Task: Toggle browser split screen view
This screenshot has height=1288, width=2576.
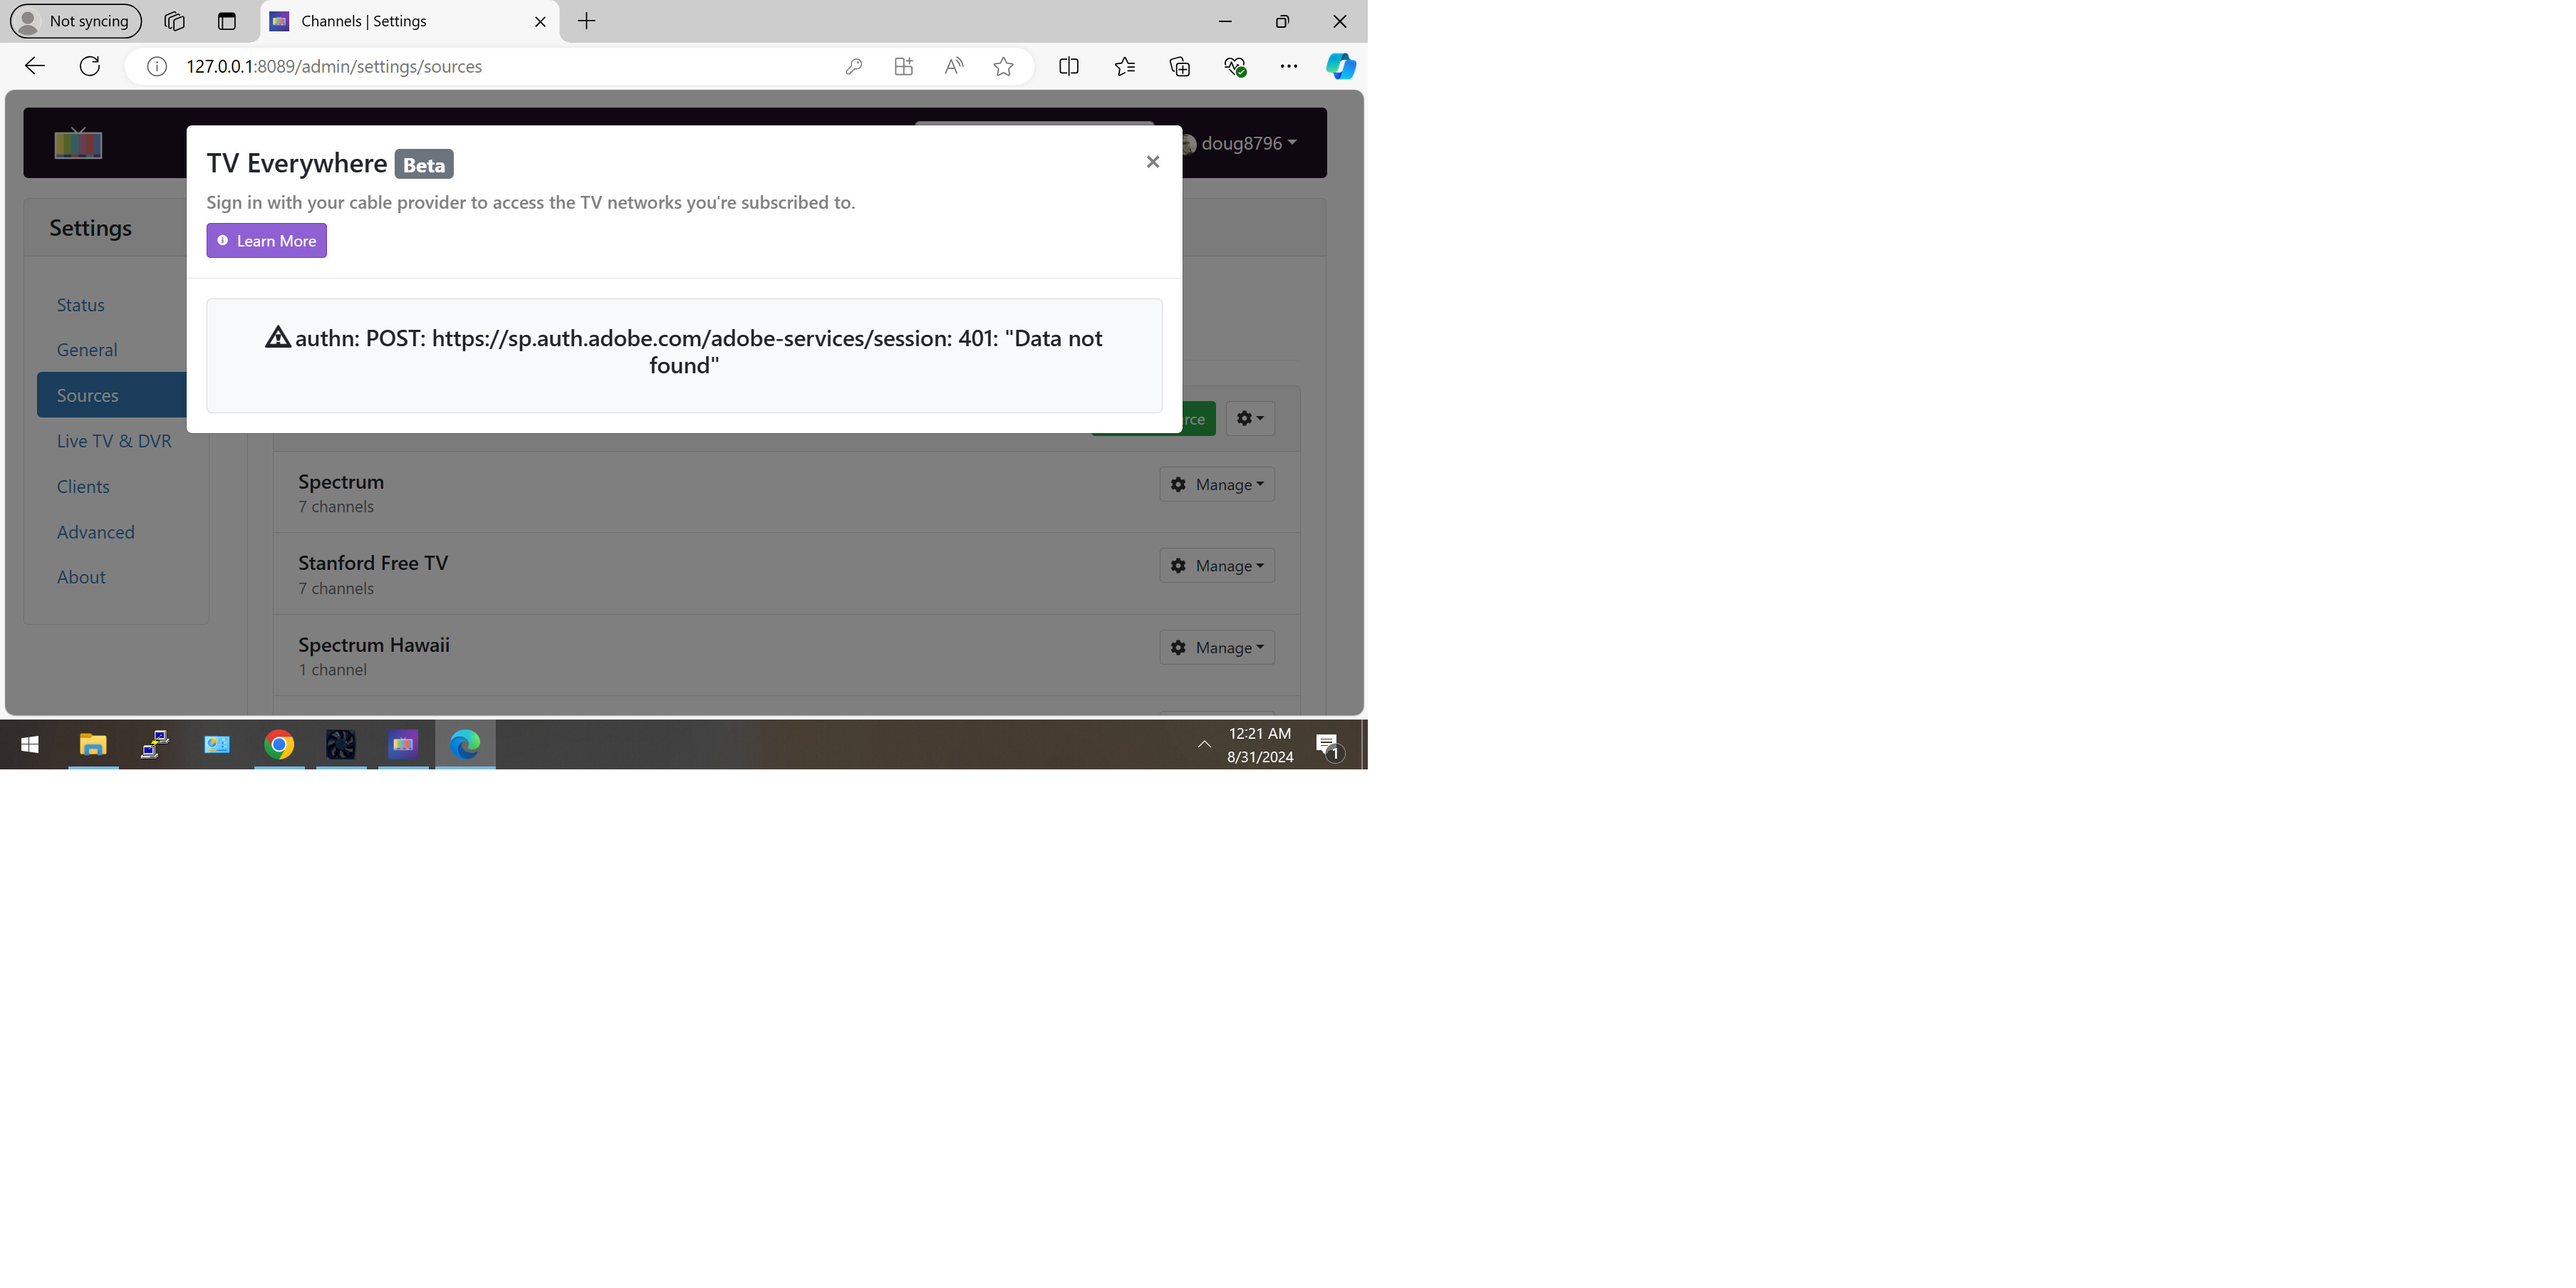Action: pyautogui.click(x=1068, y=67)
